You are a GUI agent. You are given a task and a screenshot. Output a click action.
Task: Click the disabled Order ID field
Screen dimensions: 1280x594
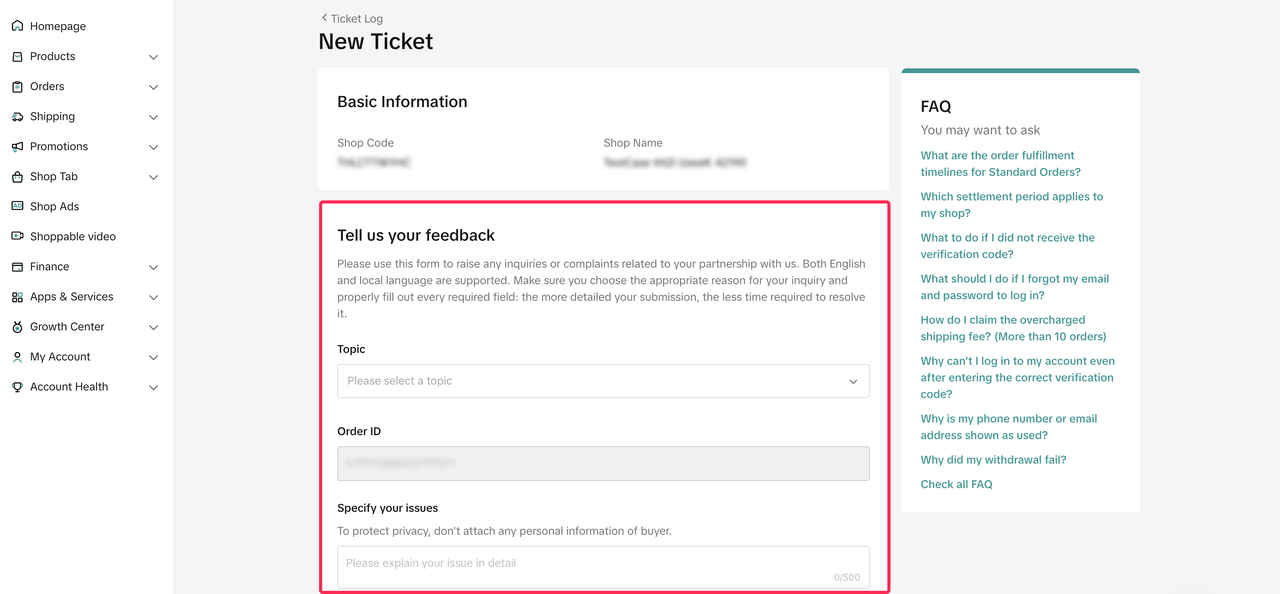pos(603,463)
